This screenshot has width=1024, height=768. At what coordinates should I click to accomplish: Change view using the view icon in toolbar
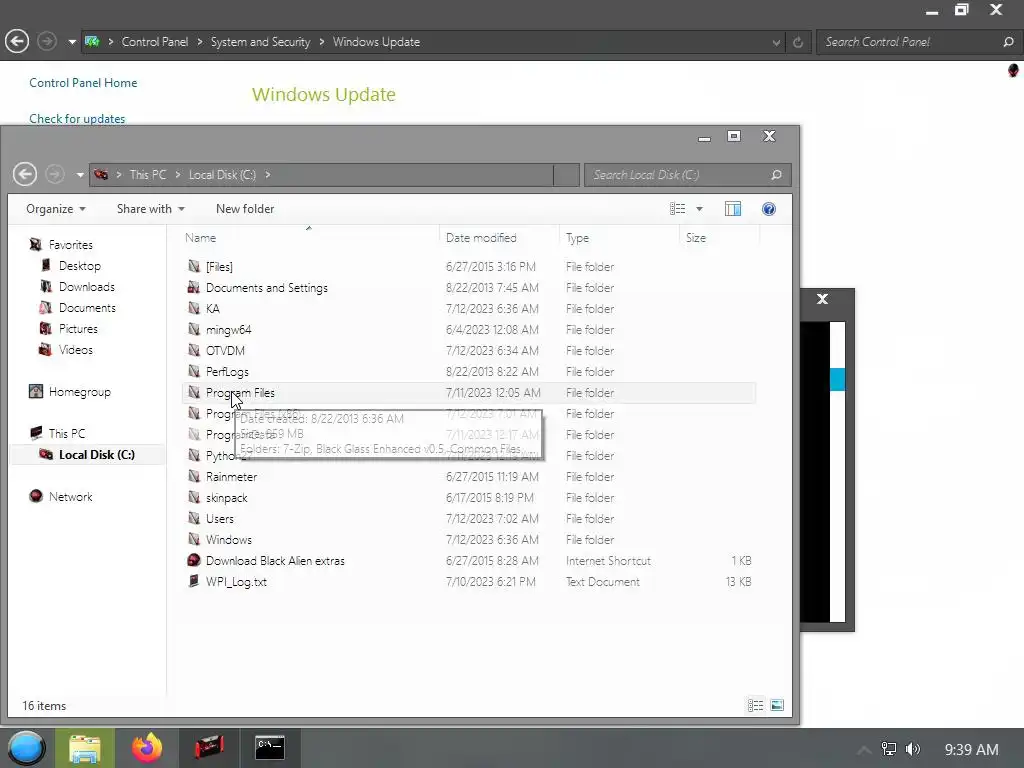[677, 209]
